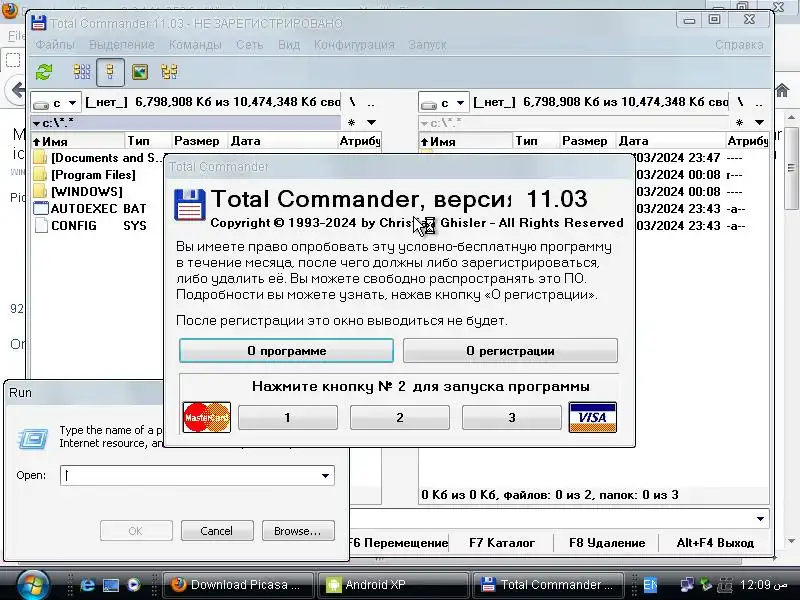Click the browser vertical scrollbar behind window
The width and height of the screenshot is (800, 600).
tap(791, 327)
